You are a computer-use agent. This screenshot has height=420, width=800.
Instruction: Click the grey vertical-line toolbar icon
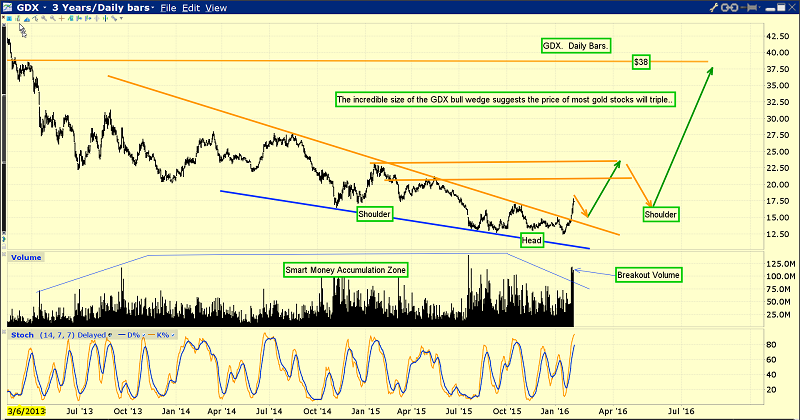[96, 19]
